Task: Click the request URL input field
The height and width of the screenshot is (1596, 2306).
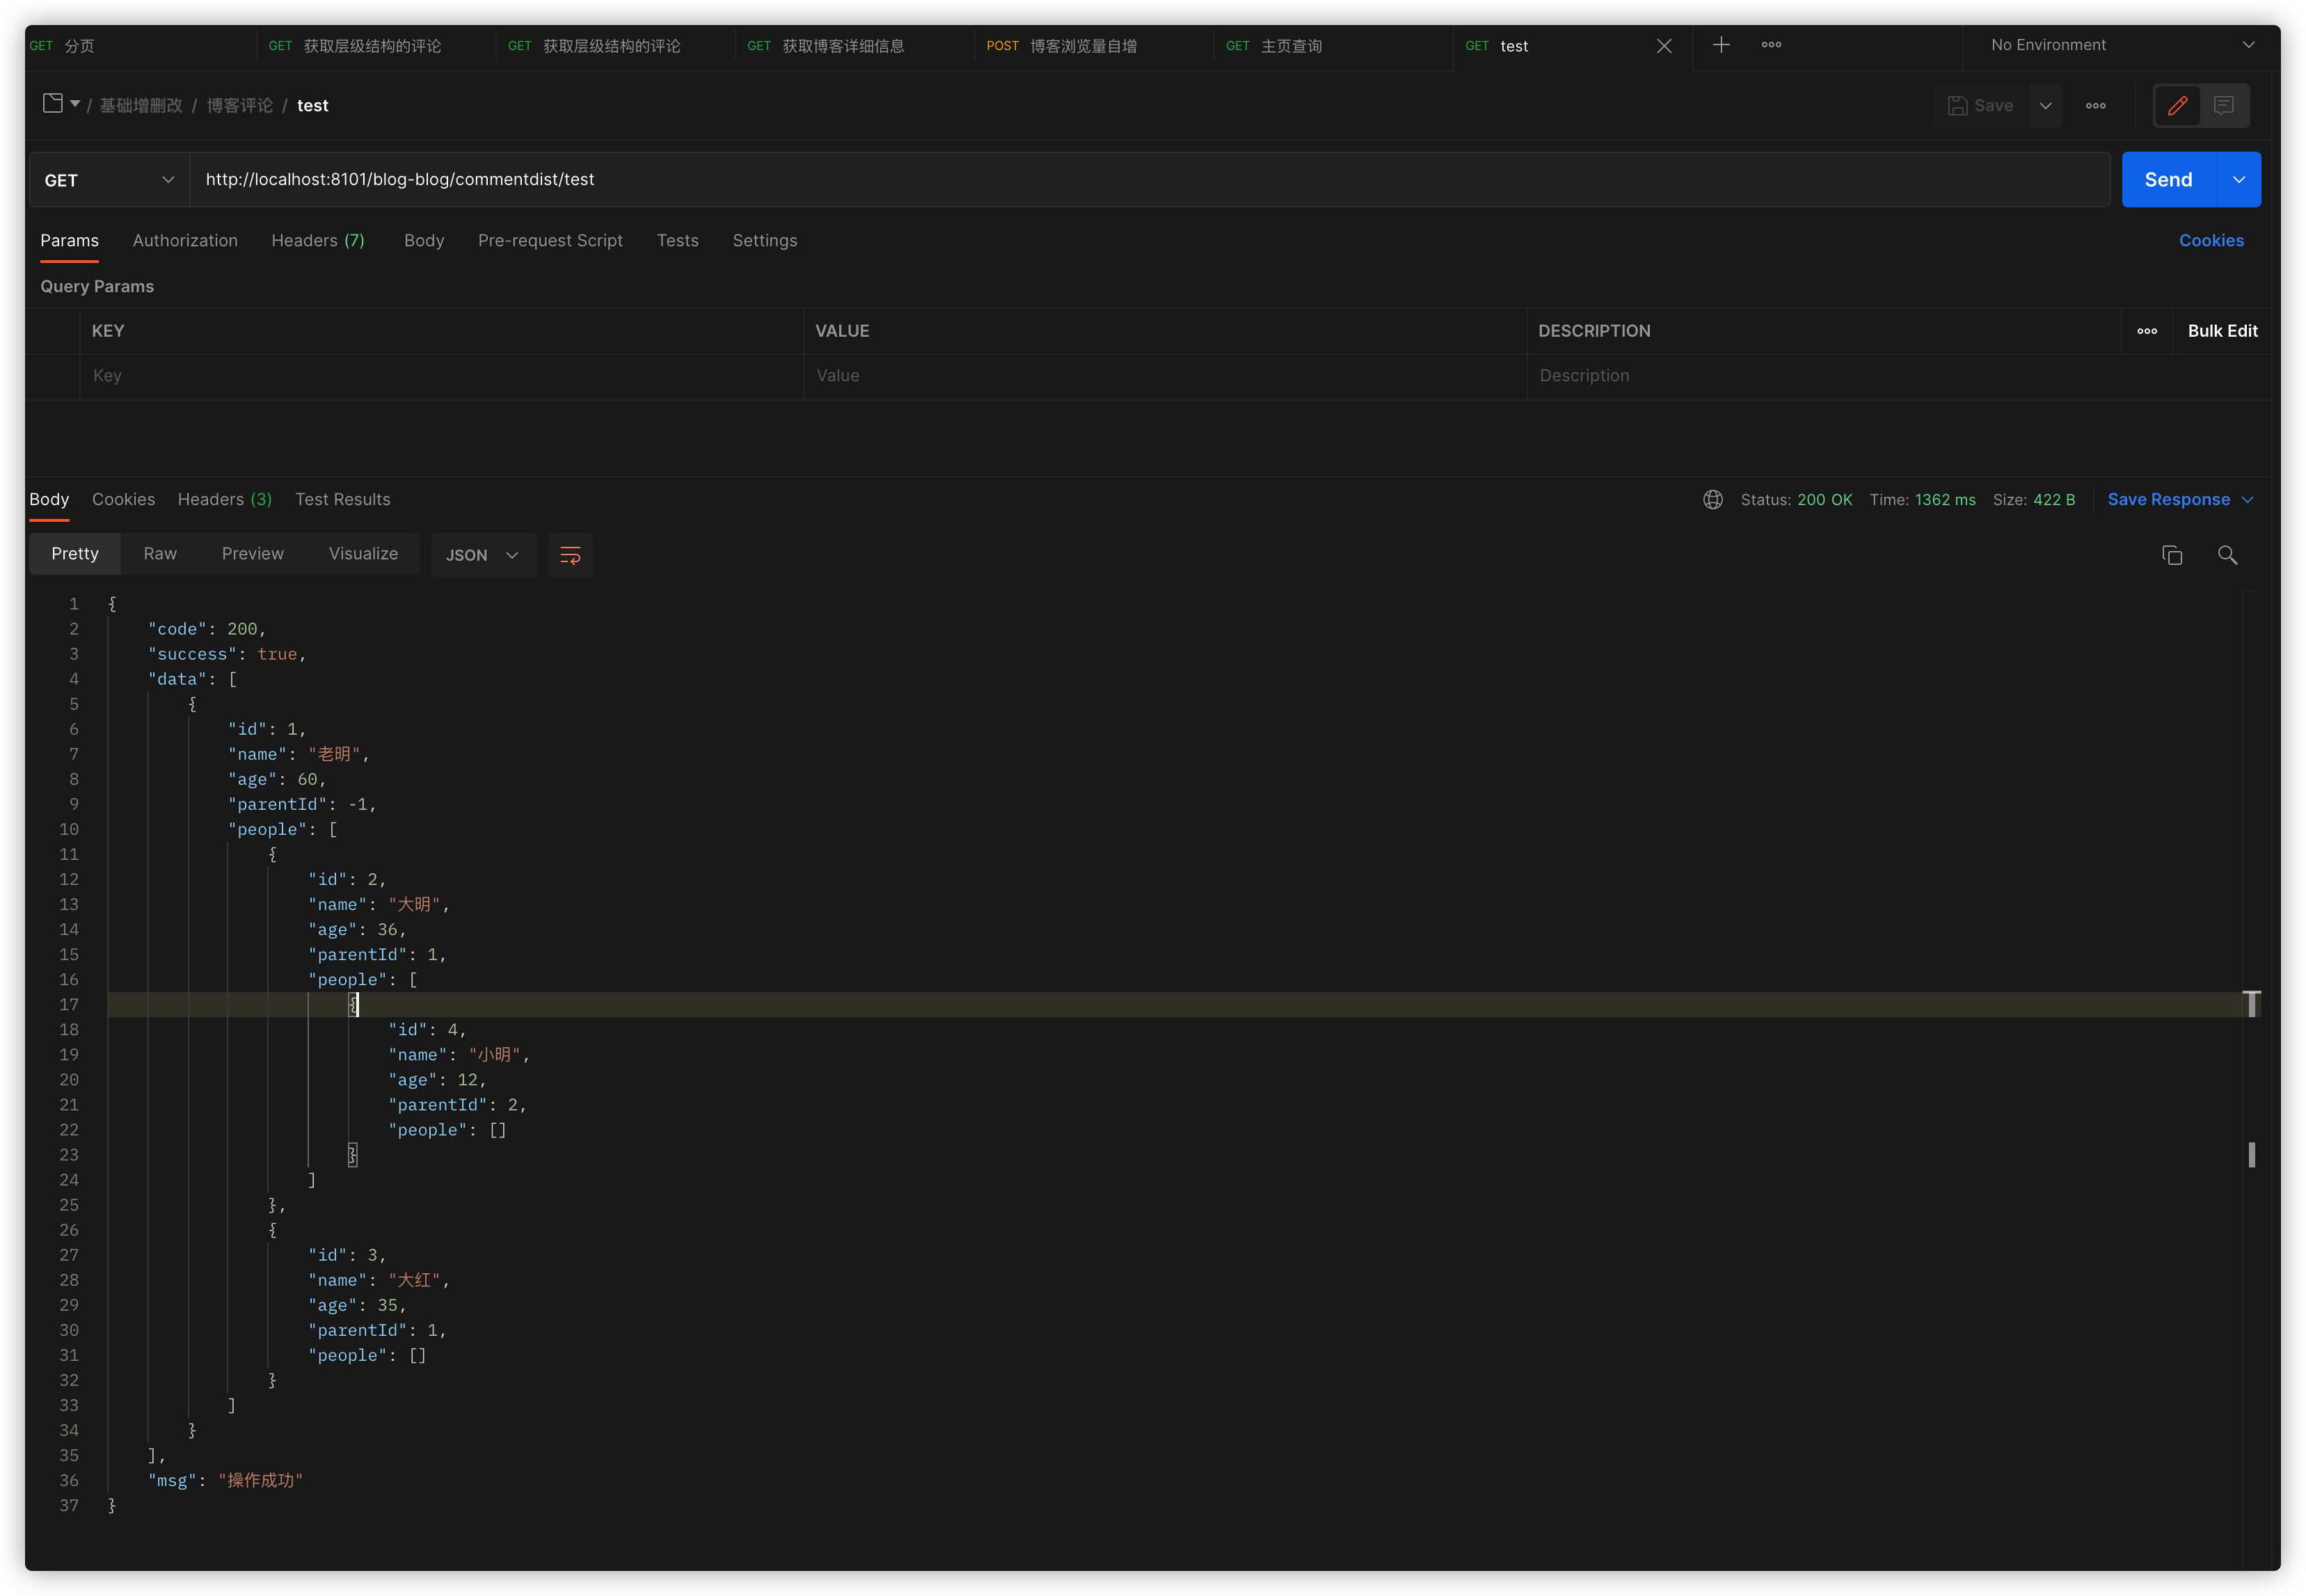Action: pos(1150,180)
